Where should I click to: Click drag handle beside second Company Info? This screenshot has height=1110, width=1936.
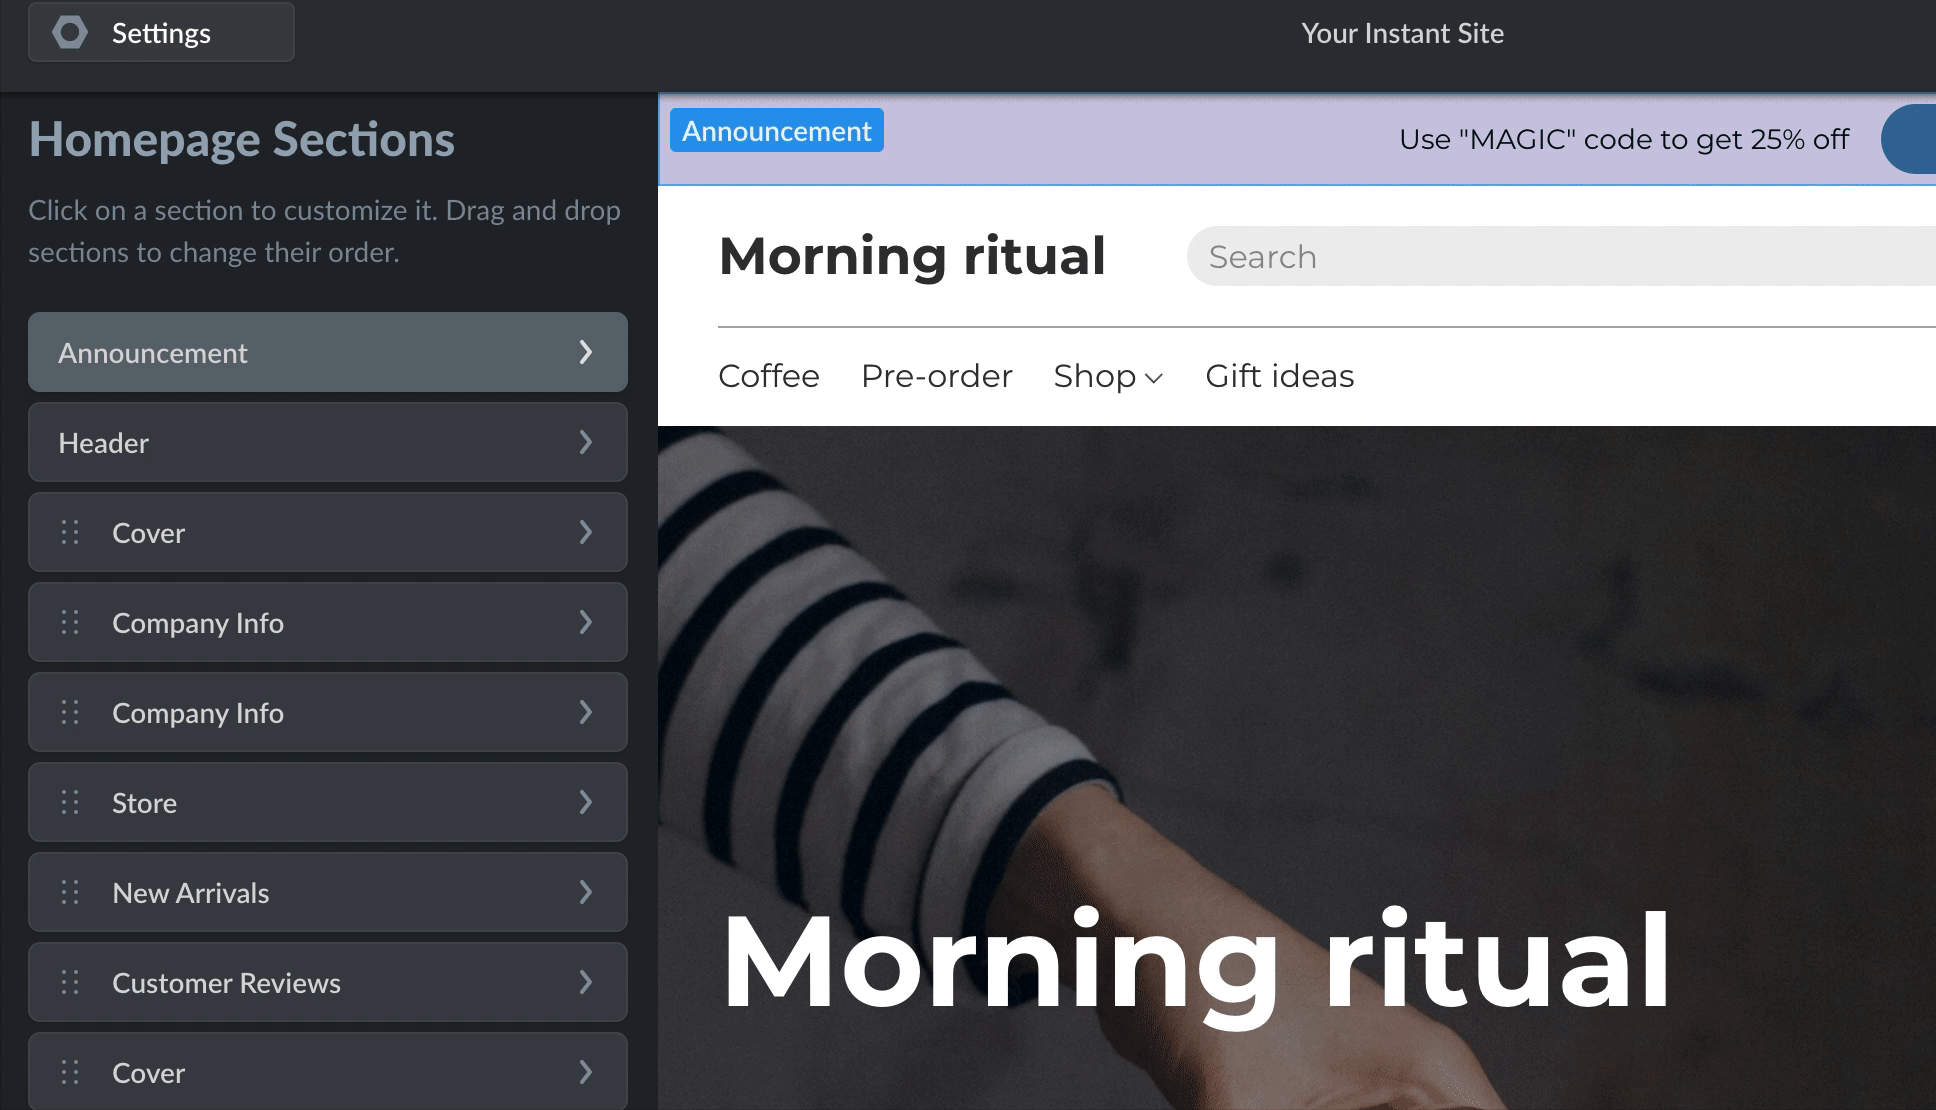(x=70, y=712)
